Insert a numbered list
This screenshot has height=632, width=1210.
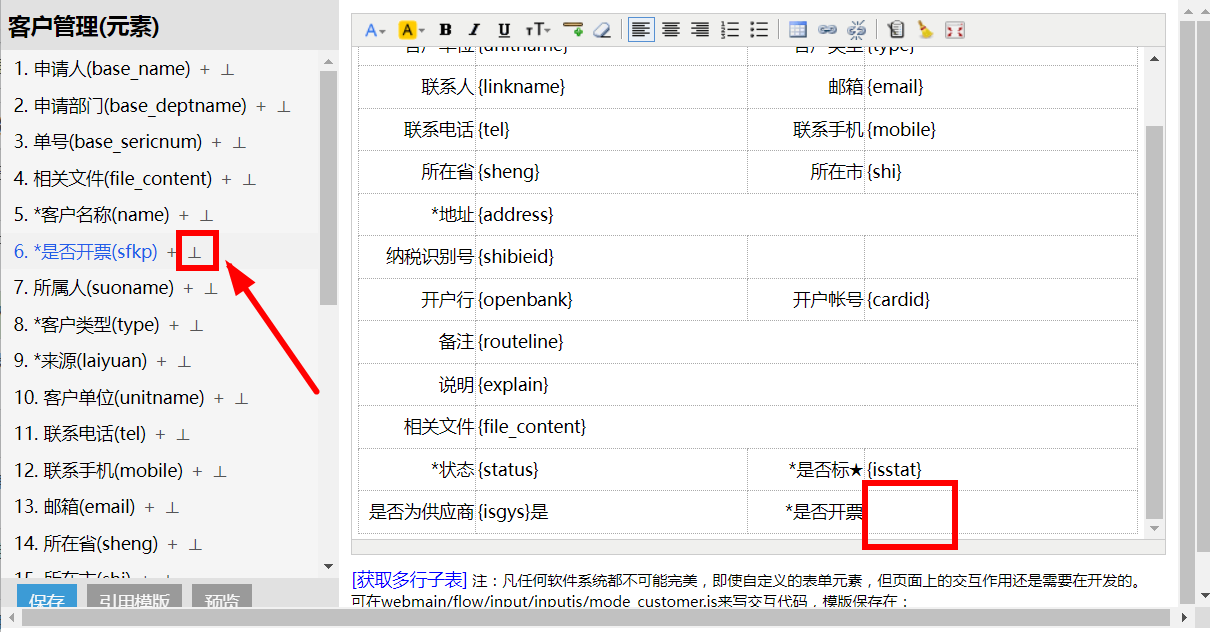tap(730, 30)
